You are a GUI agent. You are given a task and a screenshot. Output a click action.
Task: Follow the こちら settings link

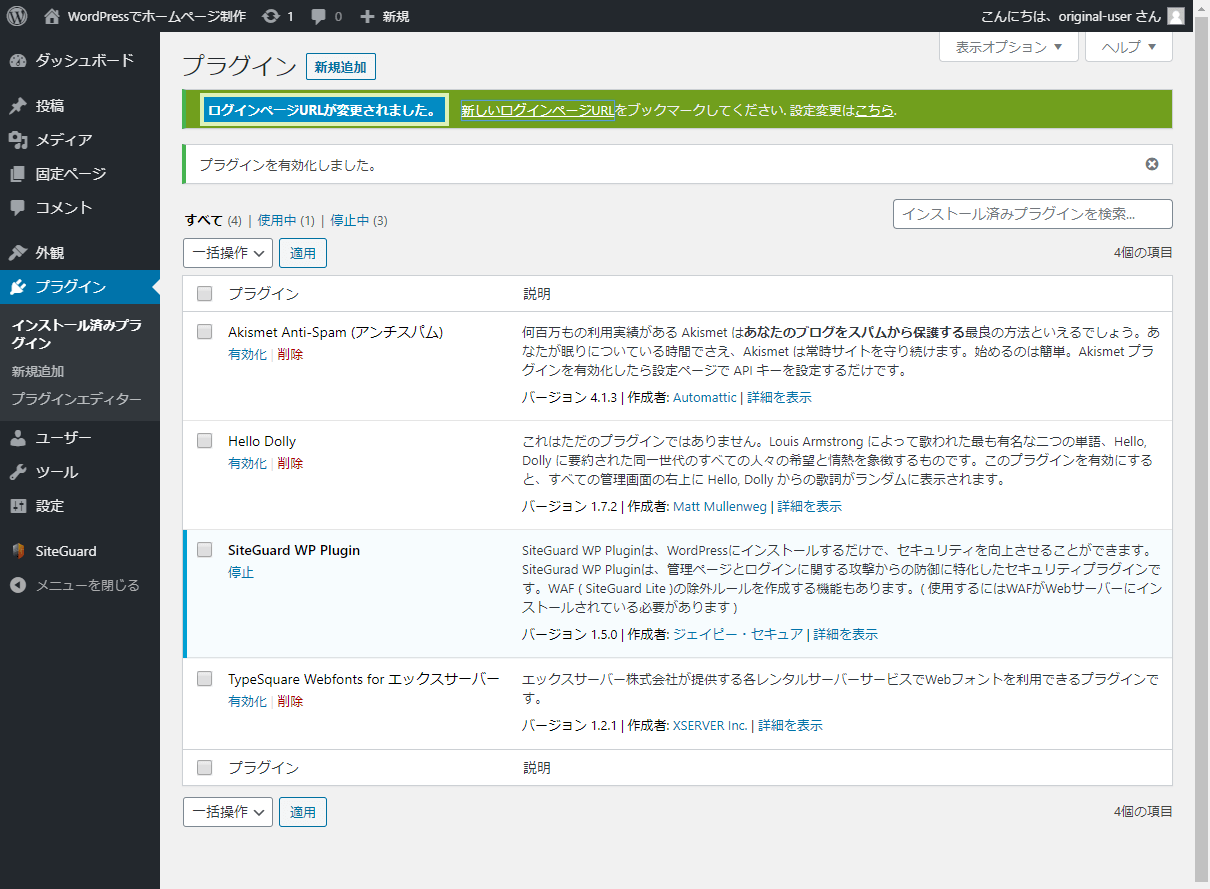pyautogui.click(x=875, y=110)
